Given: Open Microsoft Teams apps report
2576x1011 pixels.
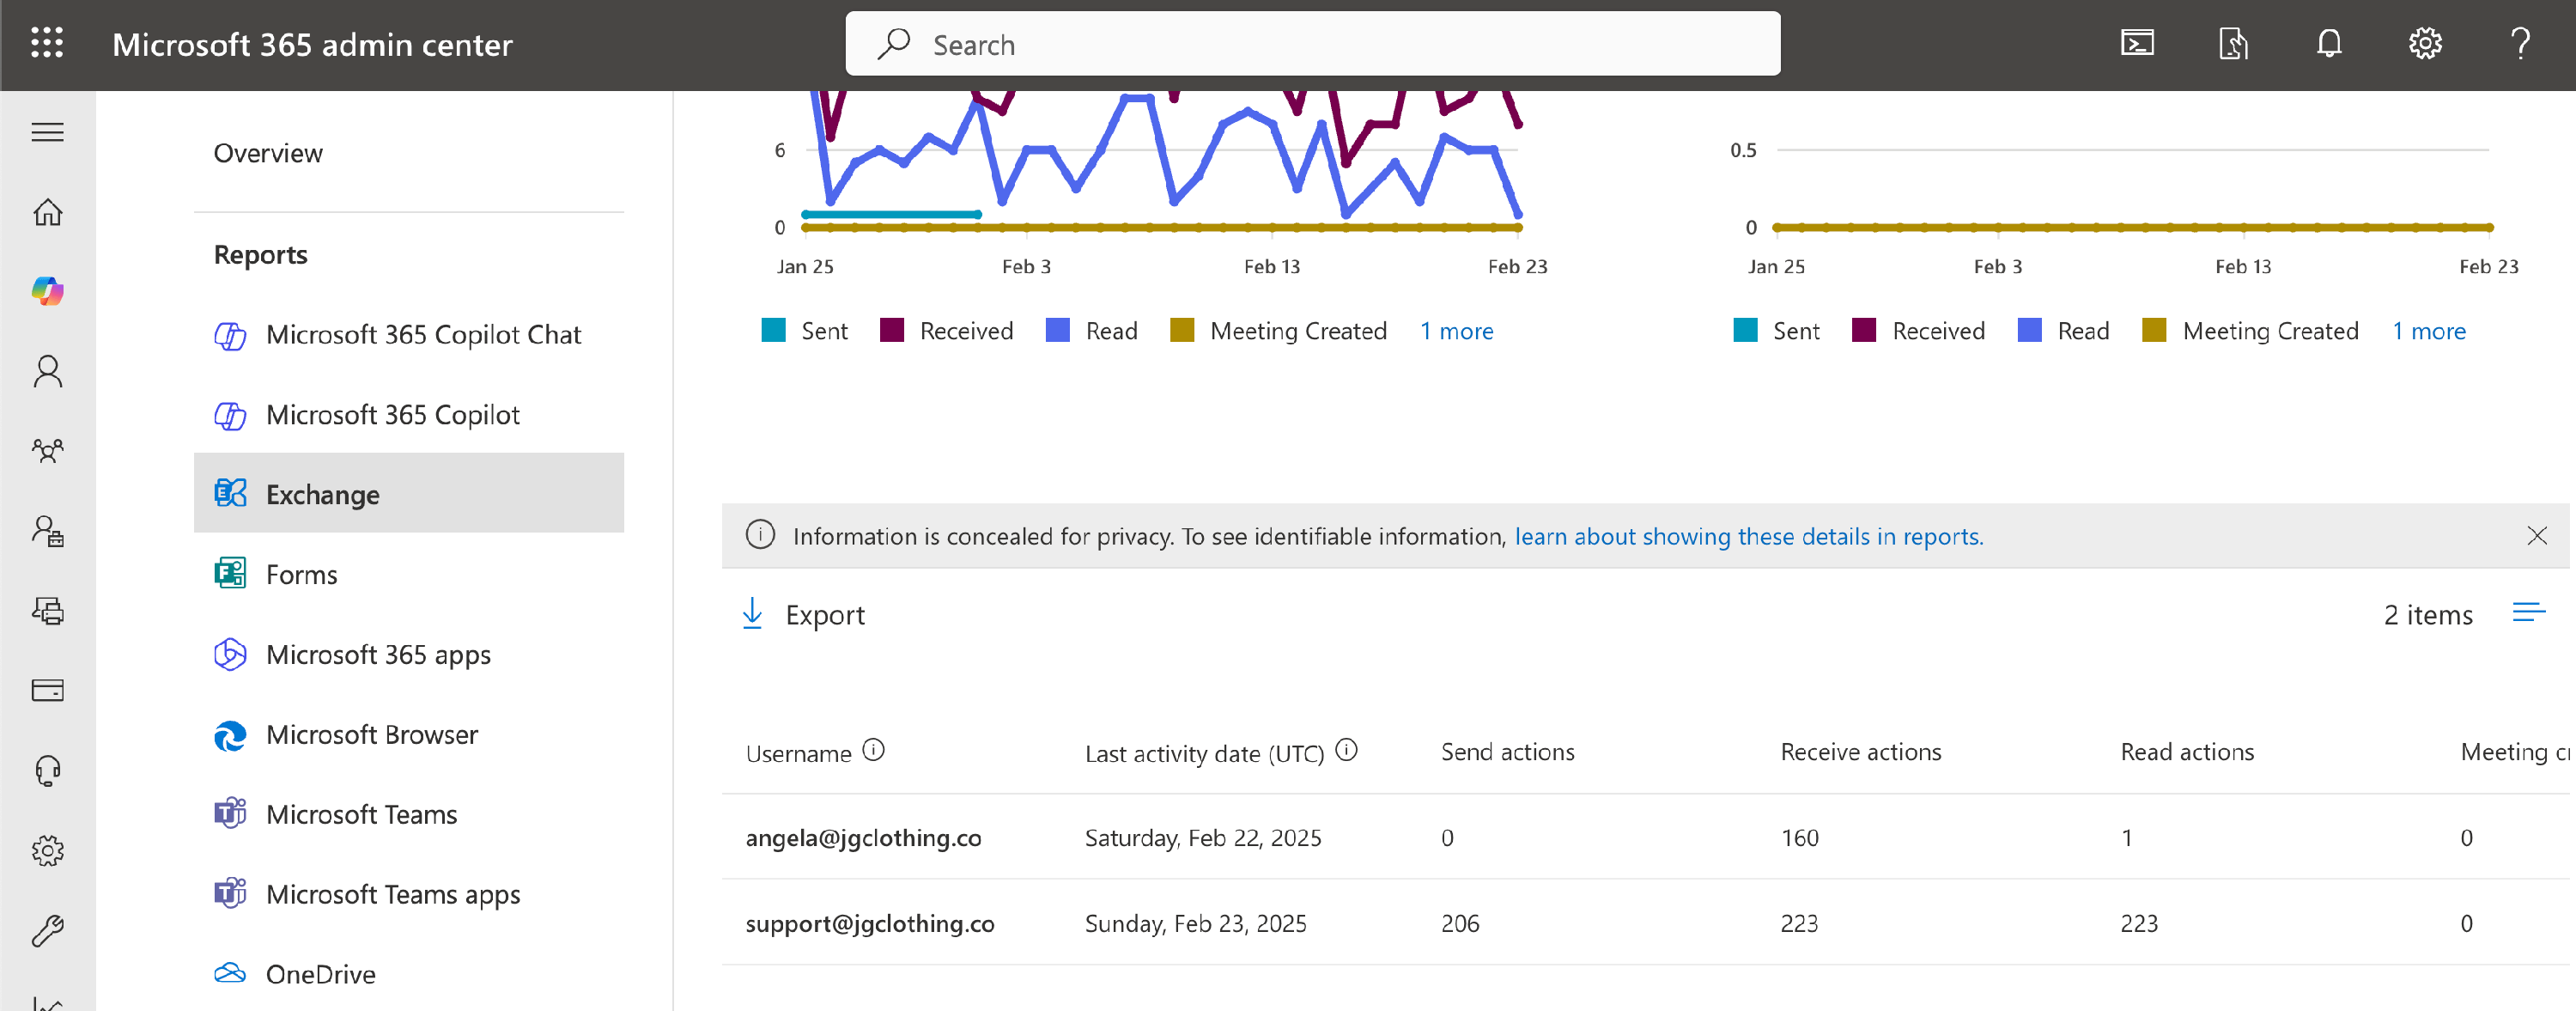Looking at the screenshot, I should click(x=408, y=894).
